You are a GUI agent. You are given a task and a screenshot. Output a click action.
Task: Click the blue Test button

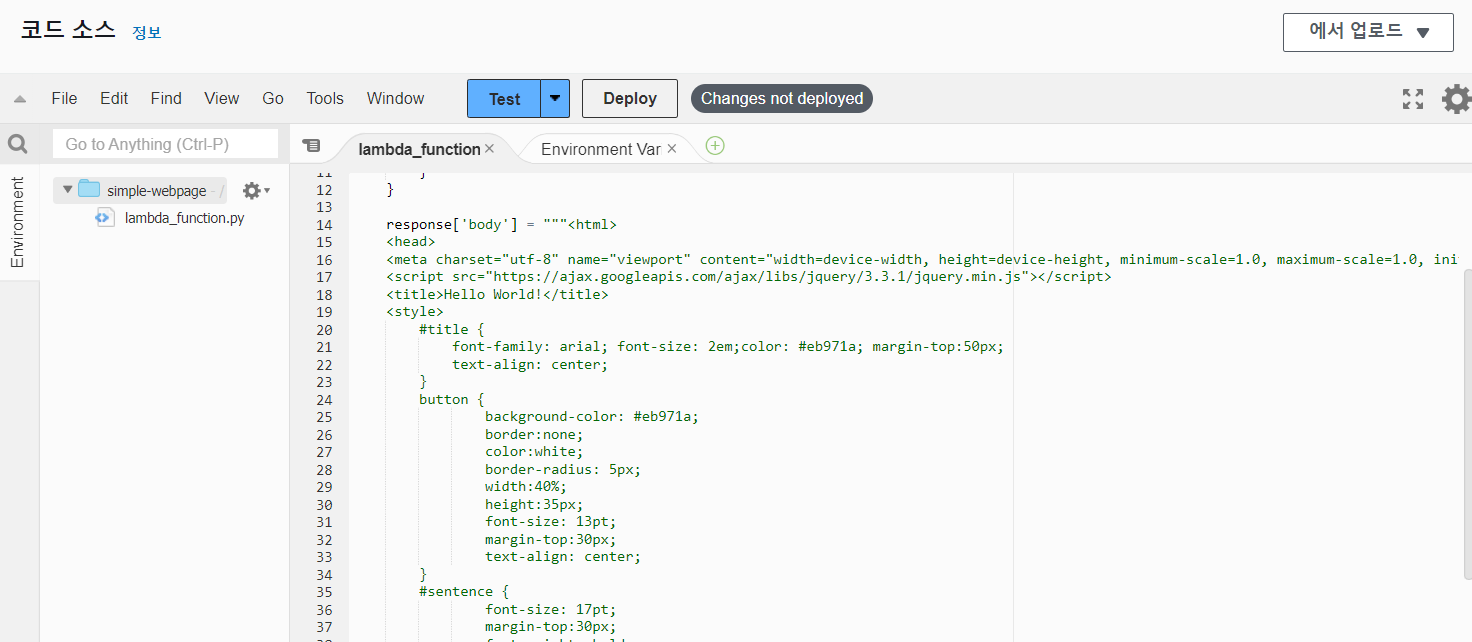click(x=504, y=99)
